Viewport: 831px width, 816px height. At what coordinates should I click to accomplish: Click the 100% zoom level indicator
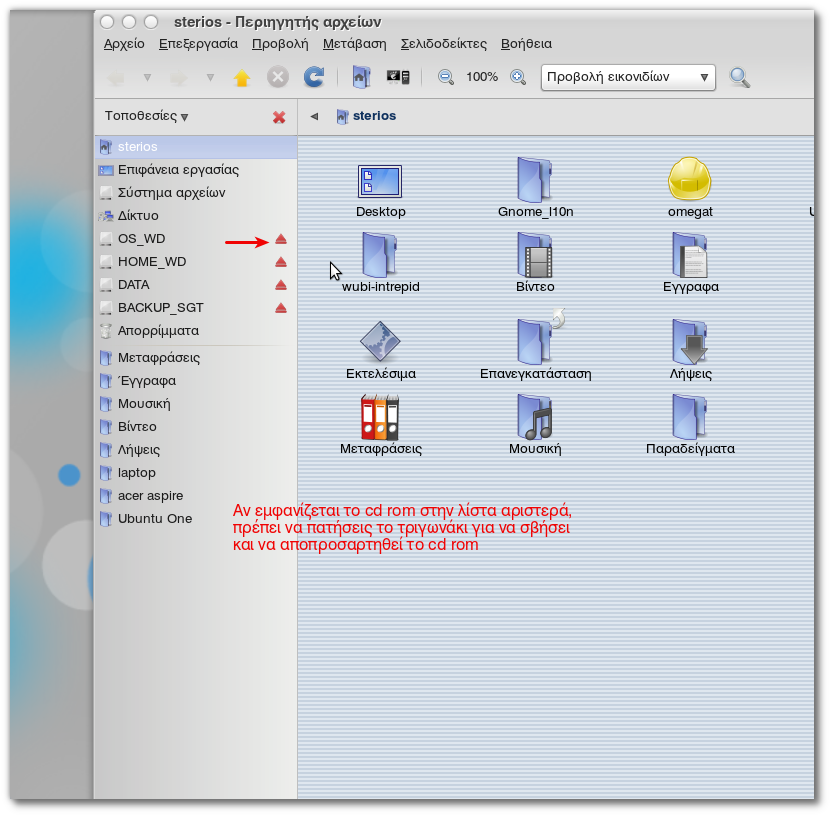482,77
